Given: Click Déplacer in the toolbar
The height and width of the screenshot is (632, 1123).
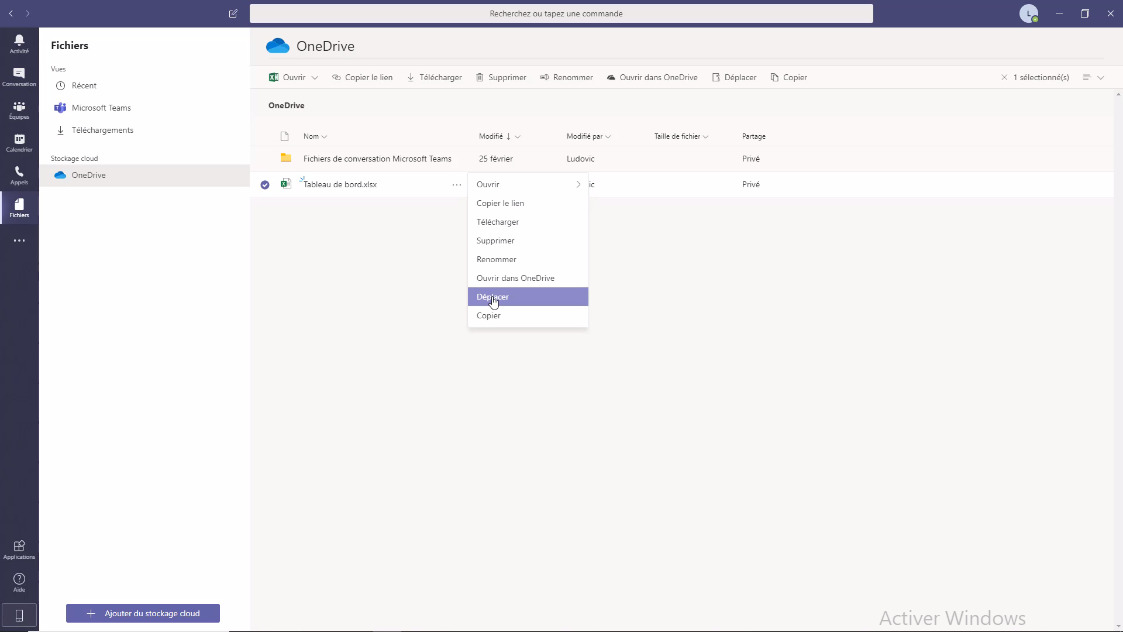Looking at the screenshot, I should 733,77.
